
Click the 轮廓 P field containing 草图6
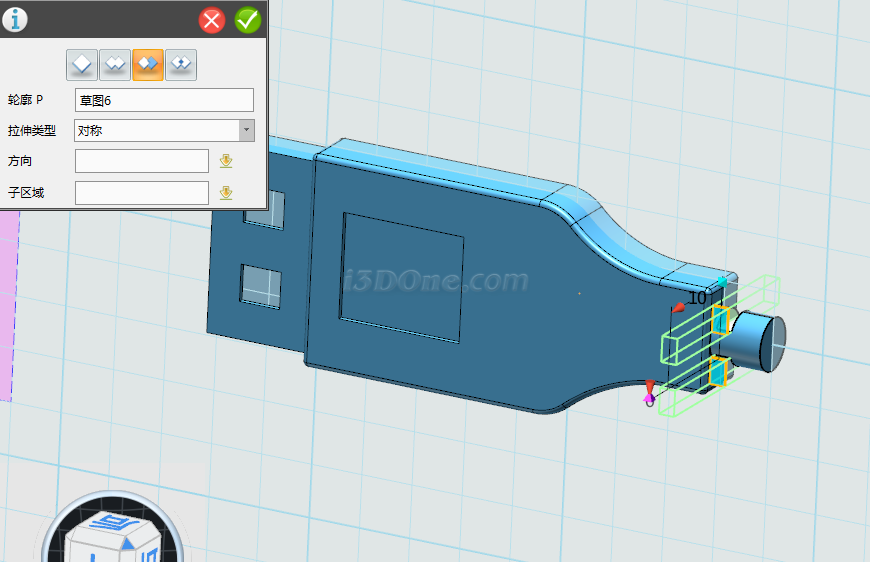(164, 100)
